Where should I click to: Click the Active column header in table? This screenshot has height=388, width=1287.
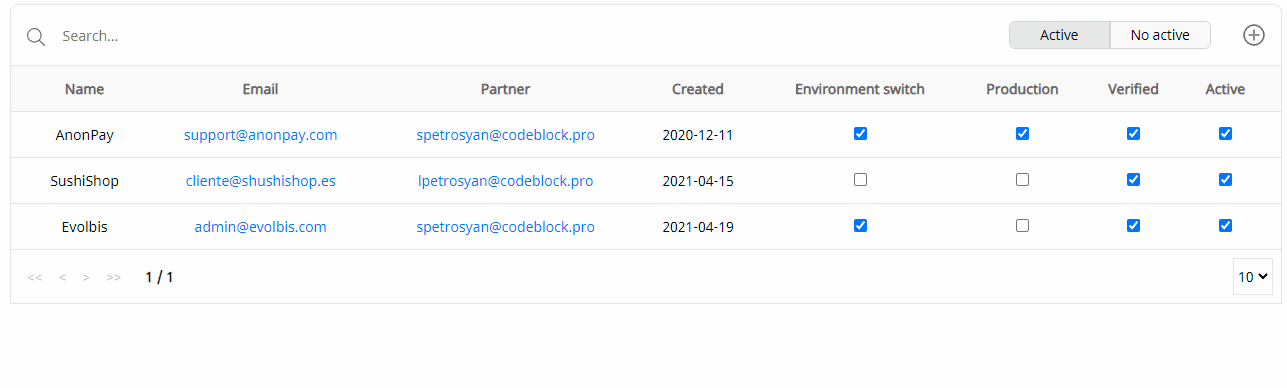click(x=1225, y=89)
